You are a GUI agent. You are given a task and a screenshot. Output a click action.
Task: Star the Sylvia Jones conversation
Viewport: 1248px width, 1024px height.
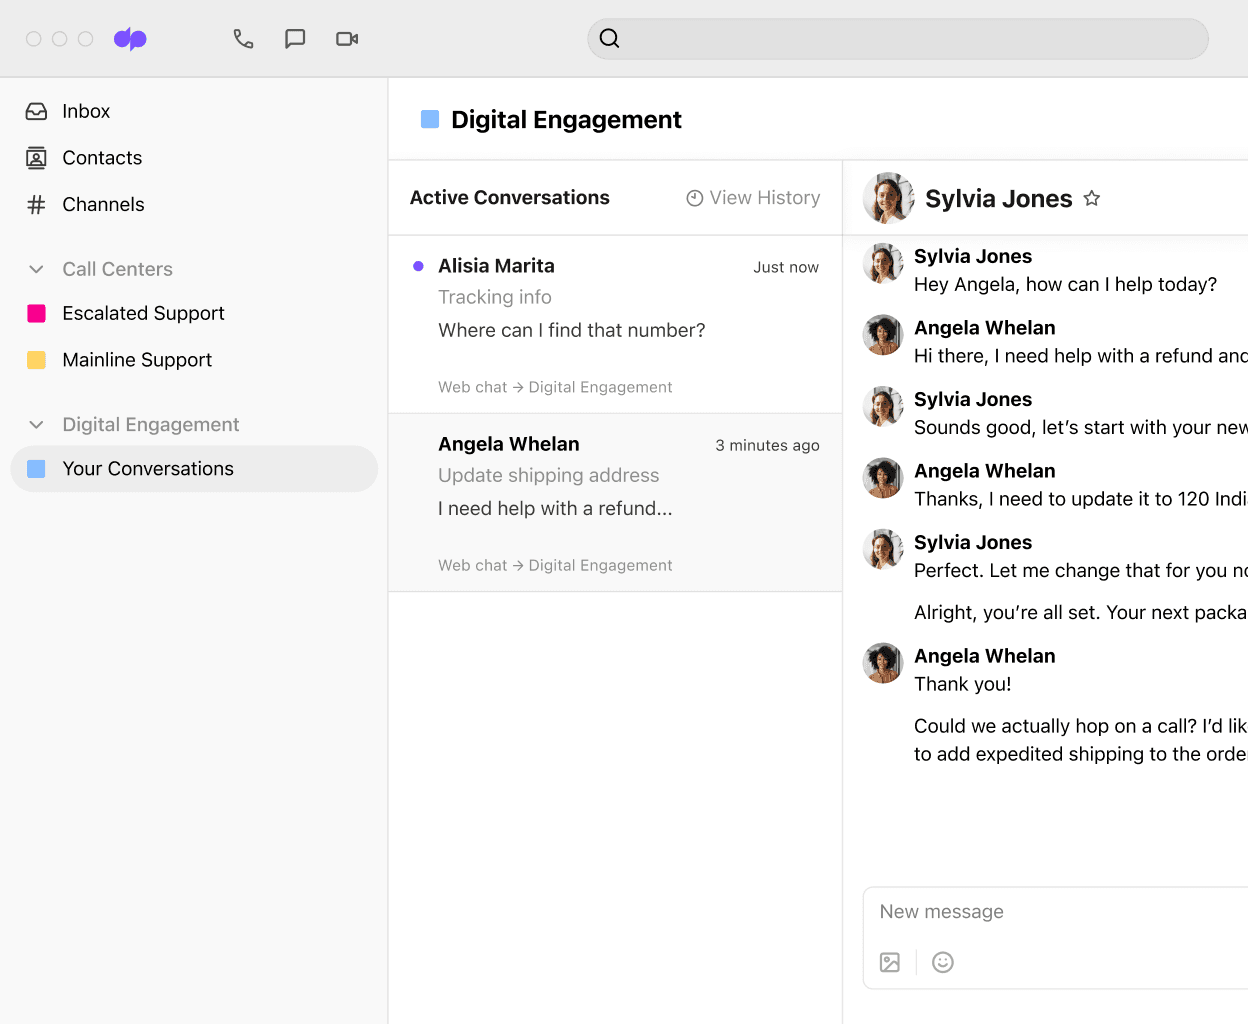click(x=1091, y=198)
